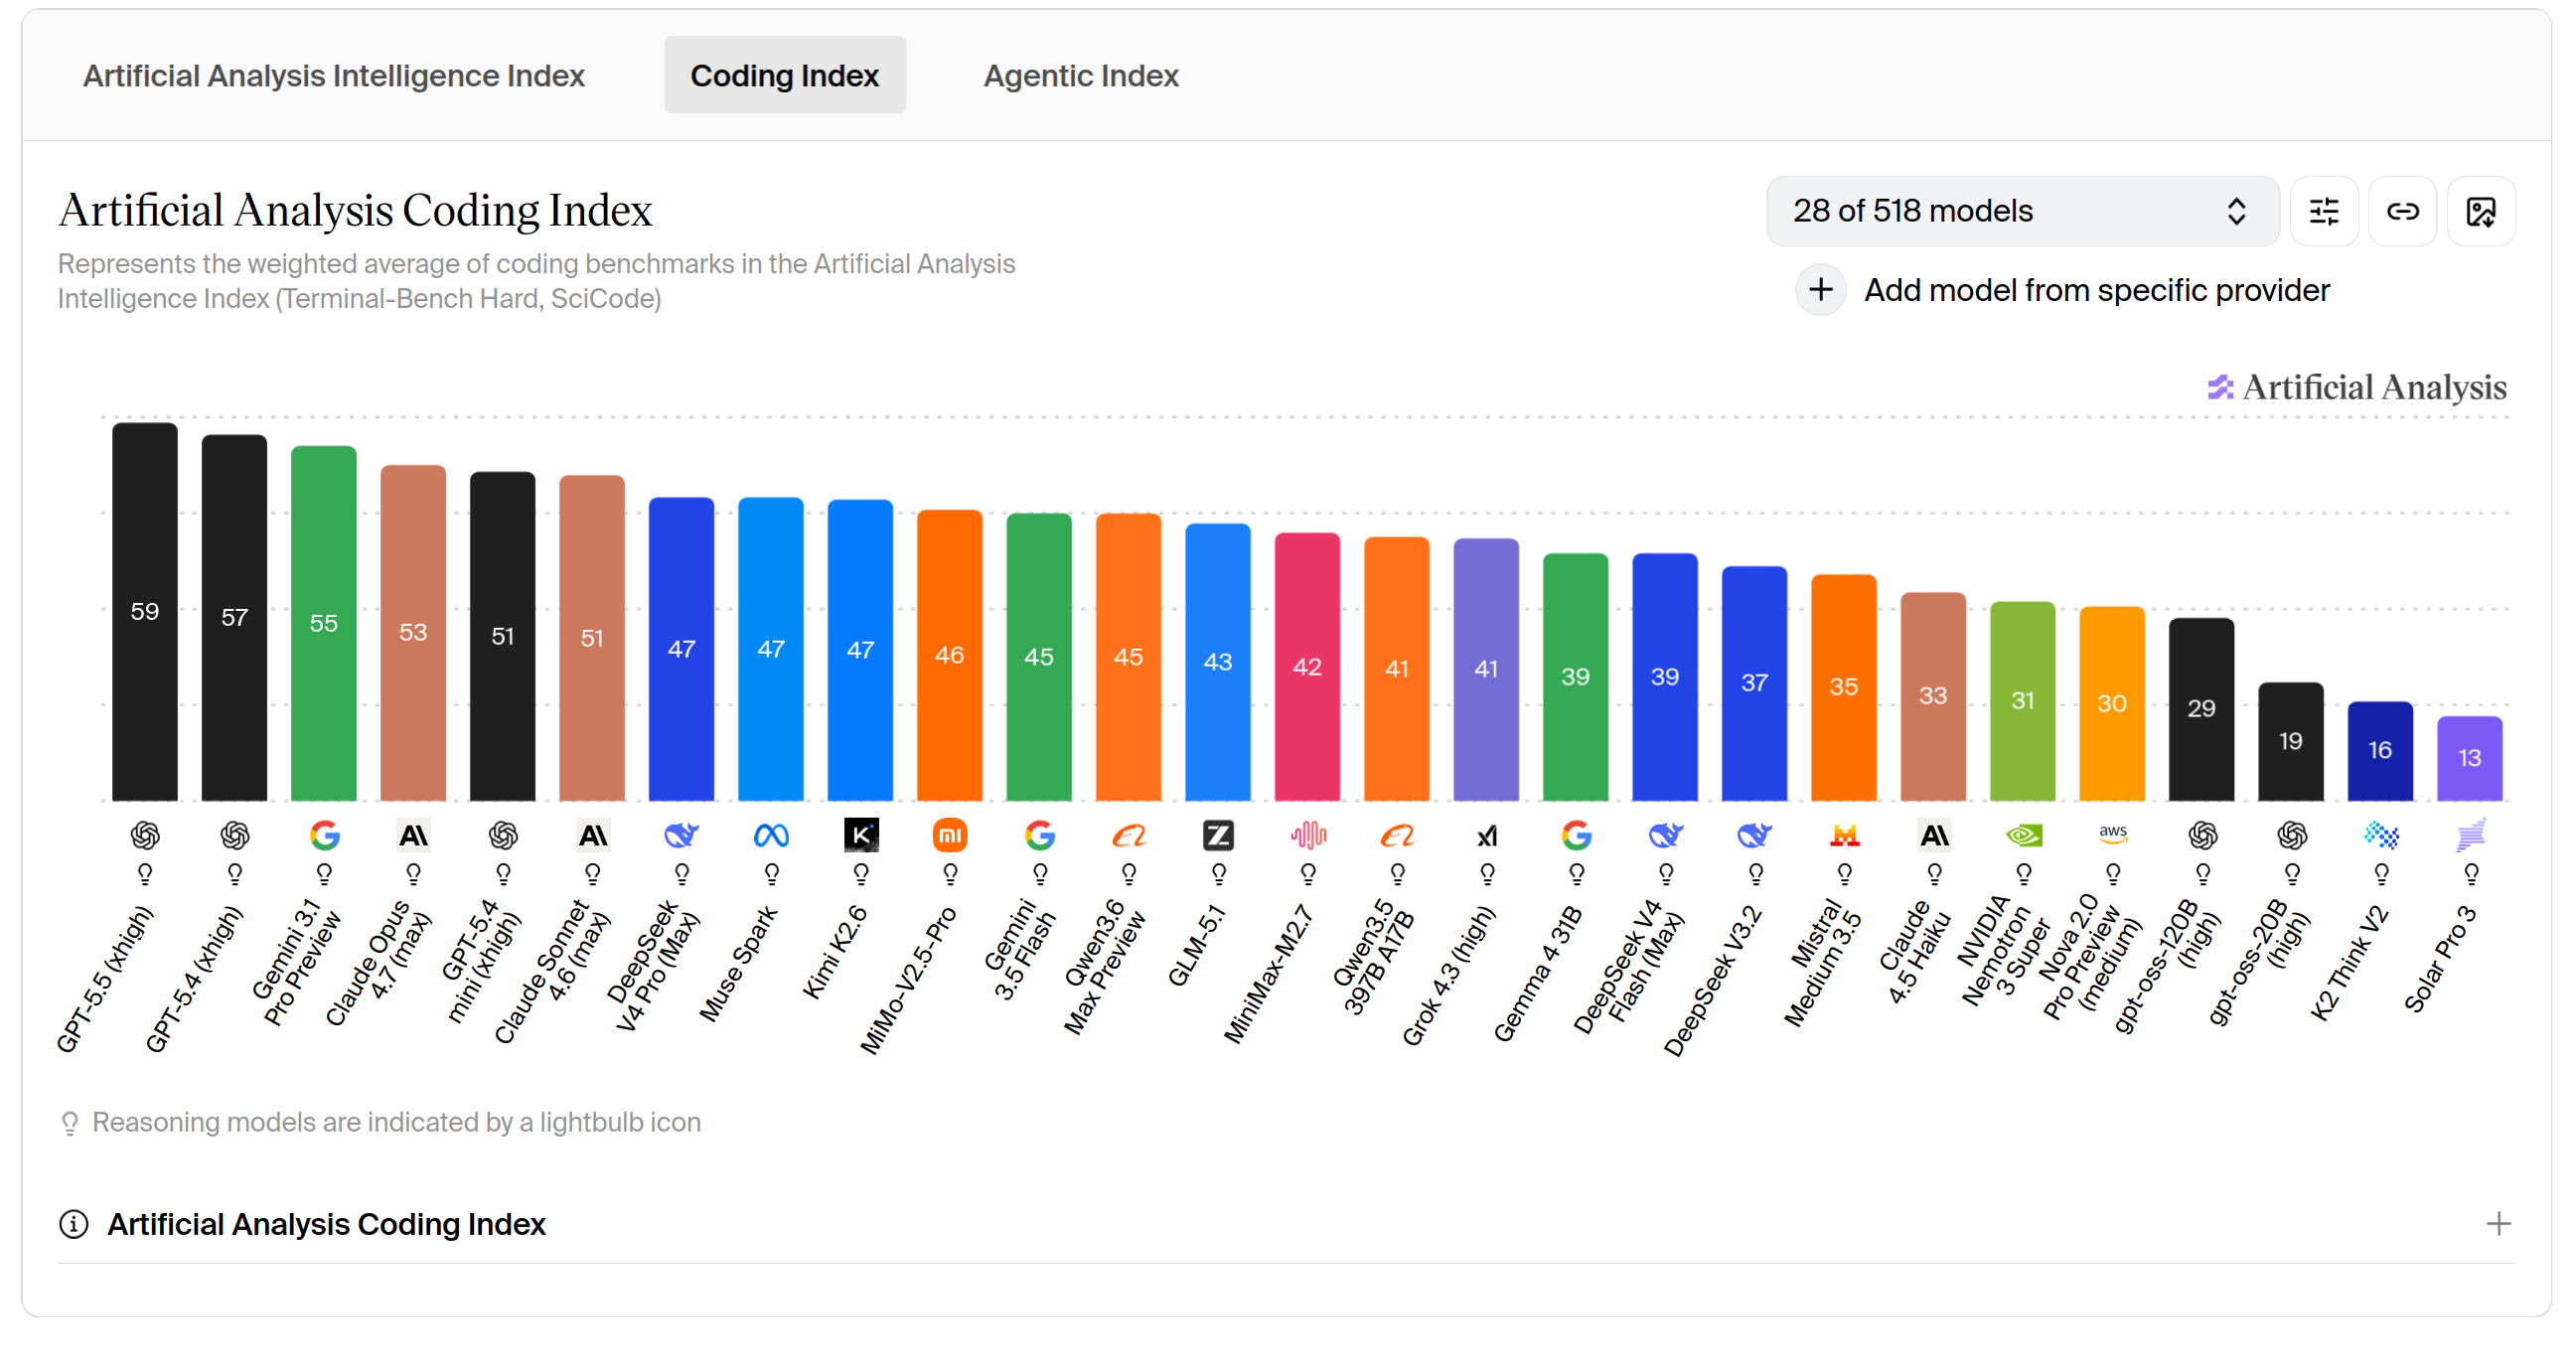The image size is (2576, 1372).
Task: Click the Claude 4.5 Haiku bar showing 33
Action: (x=1934, y=697)
